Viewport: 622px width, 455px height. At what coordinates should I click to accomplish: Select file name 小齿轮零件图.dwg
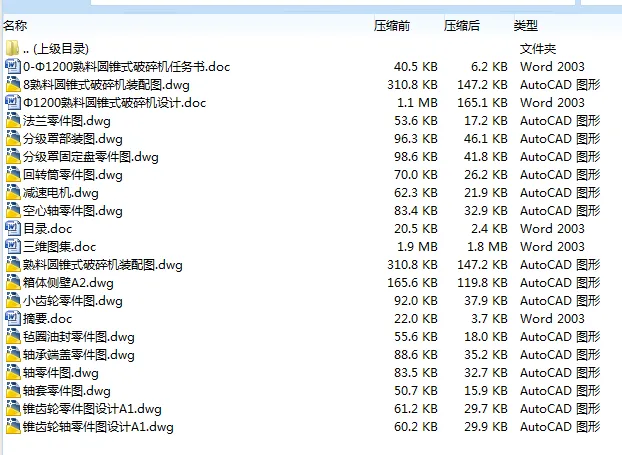[x=73, y=301]
